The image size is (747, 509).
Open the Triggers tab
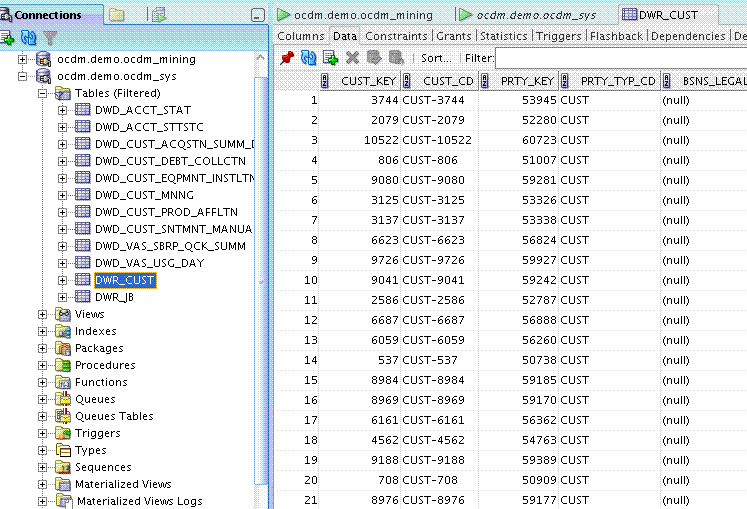(558, 36)
